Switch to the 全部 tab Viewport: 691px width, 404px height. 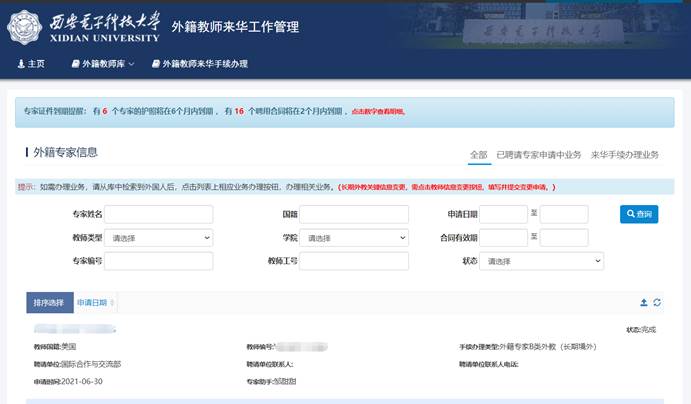click(478, 154)
